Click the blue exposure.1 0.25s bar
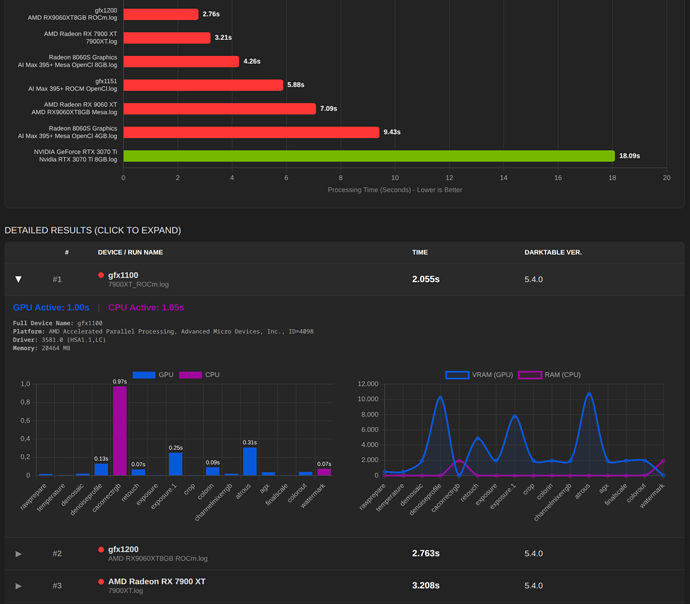The width and height of the screenshot is (690, 604). tap(175, 464)
